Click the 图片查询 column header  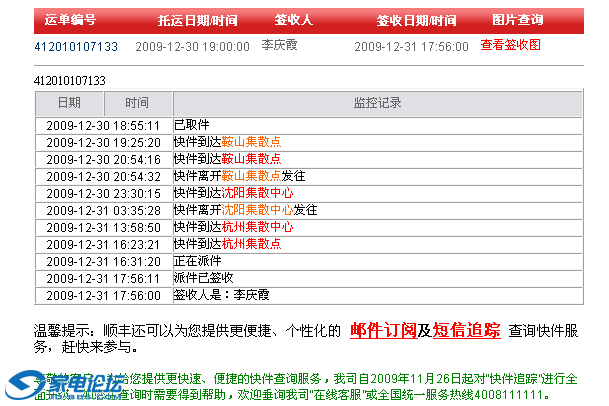[x=518, y=20]
